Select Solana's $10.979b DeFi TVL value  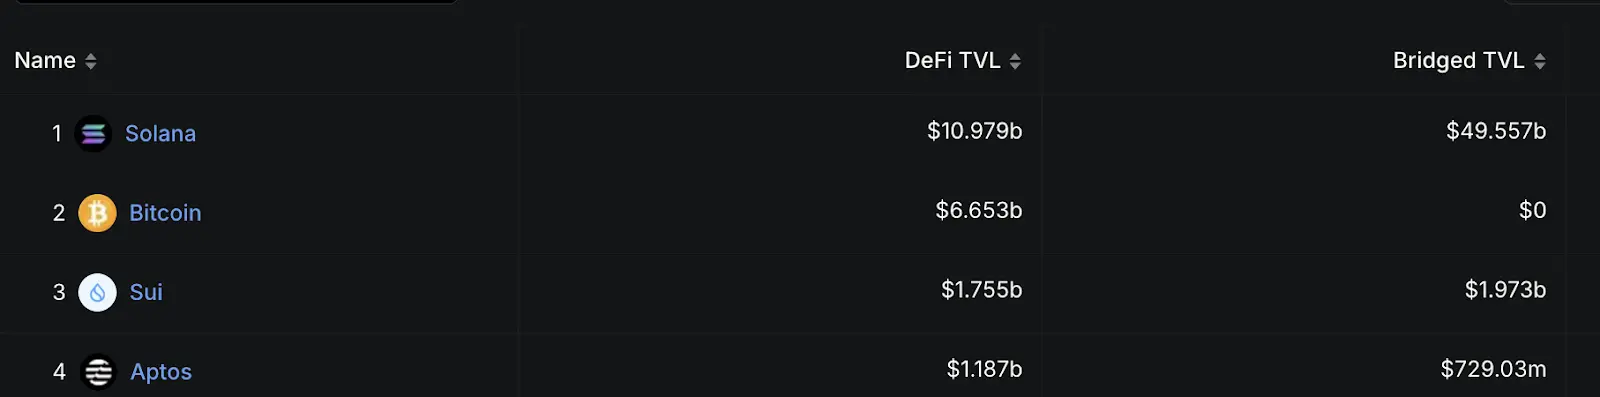tap(974, 131)
